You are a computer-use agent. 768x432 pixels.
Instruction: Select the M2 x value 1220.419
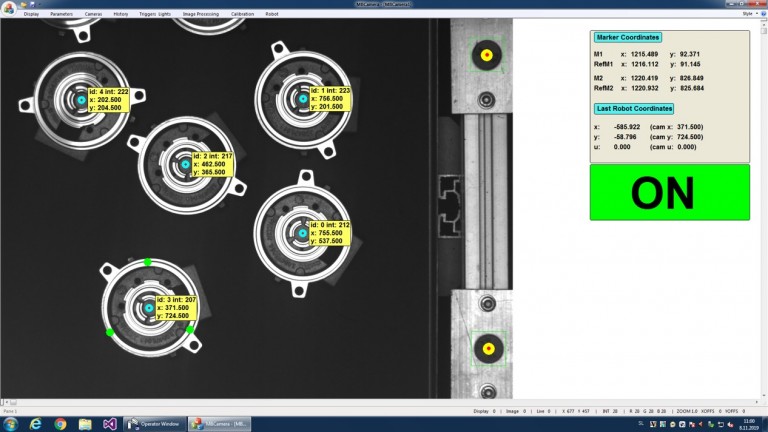point(644,78)
